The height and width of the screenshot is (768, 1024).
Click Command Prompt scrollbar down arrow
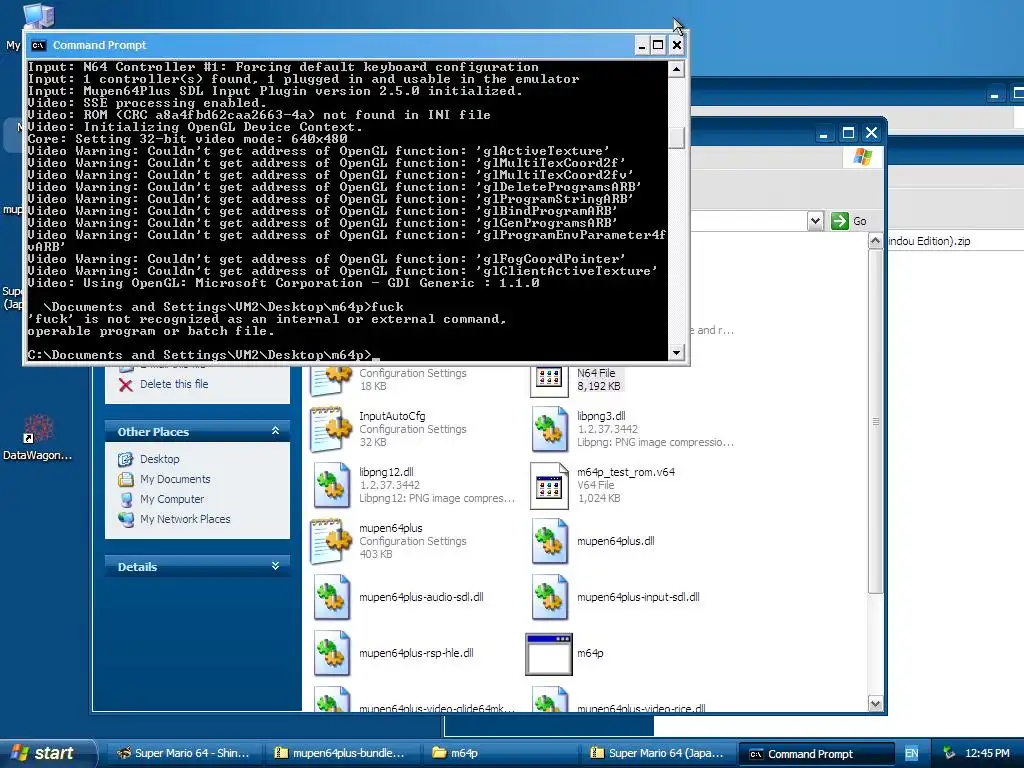pos(677,353)
